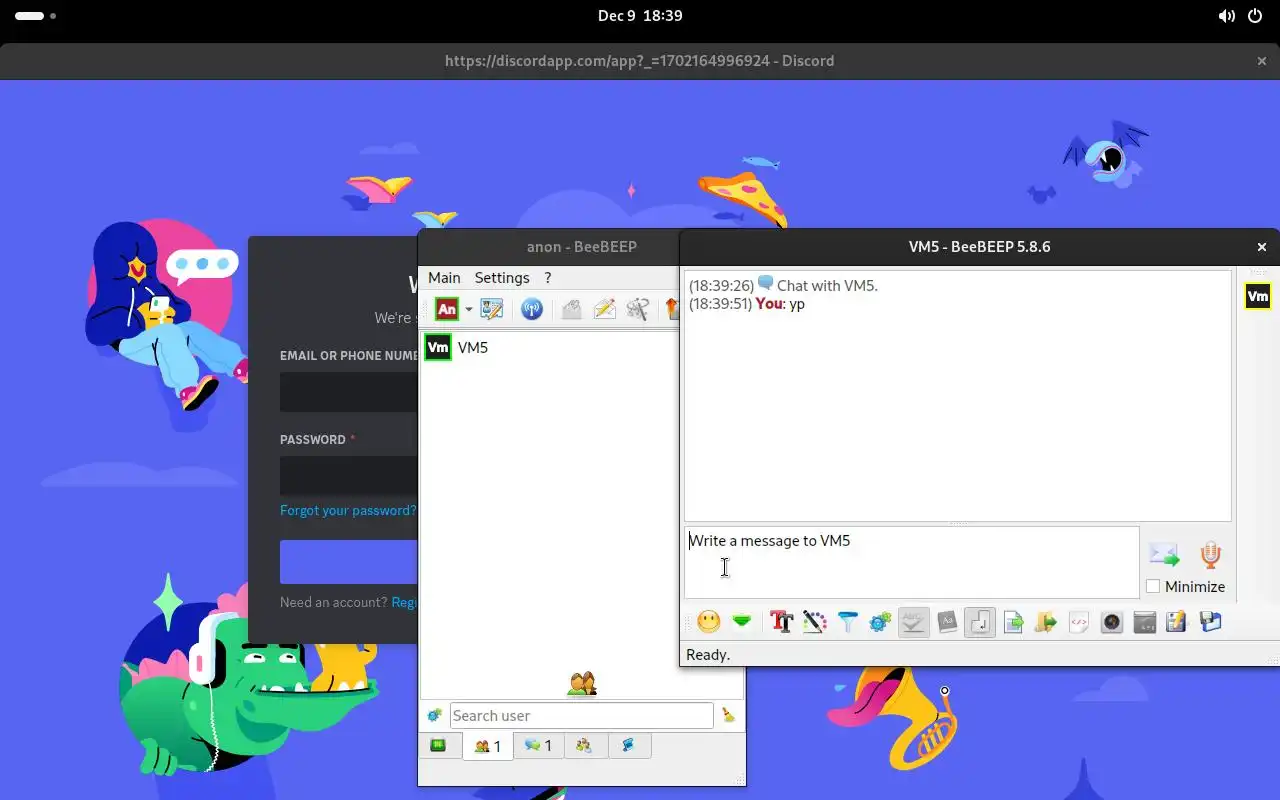Click the Discord email or phone input field
This screenshot has height=800, width=1280.
348,392
